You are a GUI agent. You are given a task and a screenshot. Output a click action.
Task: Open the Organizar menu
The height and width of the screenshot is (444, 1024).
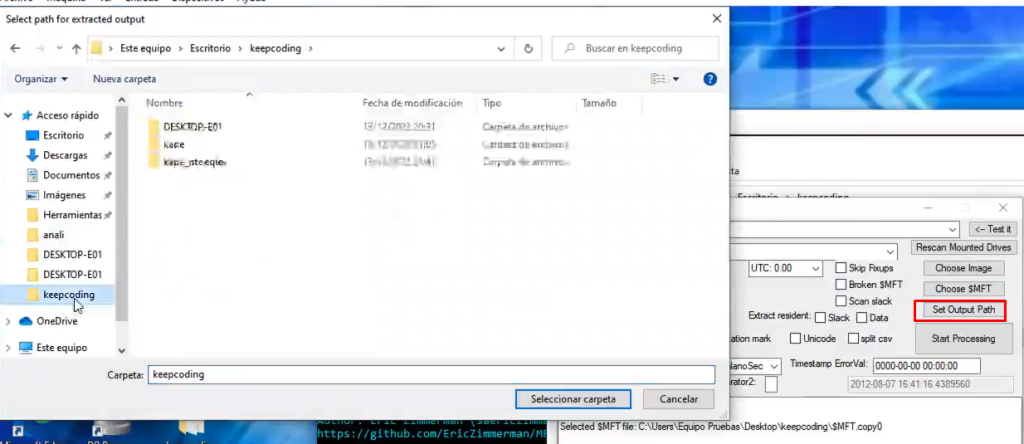[41, 79]
